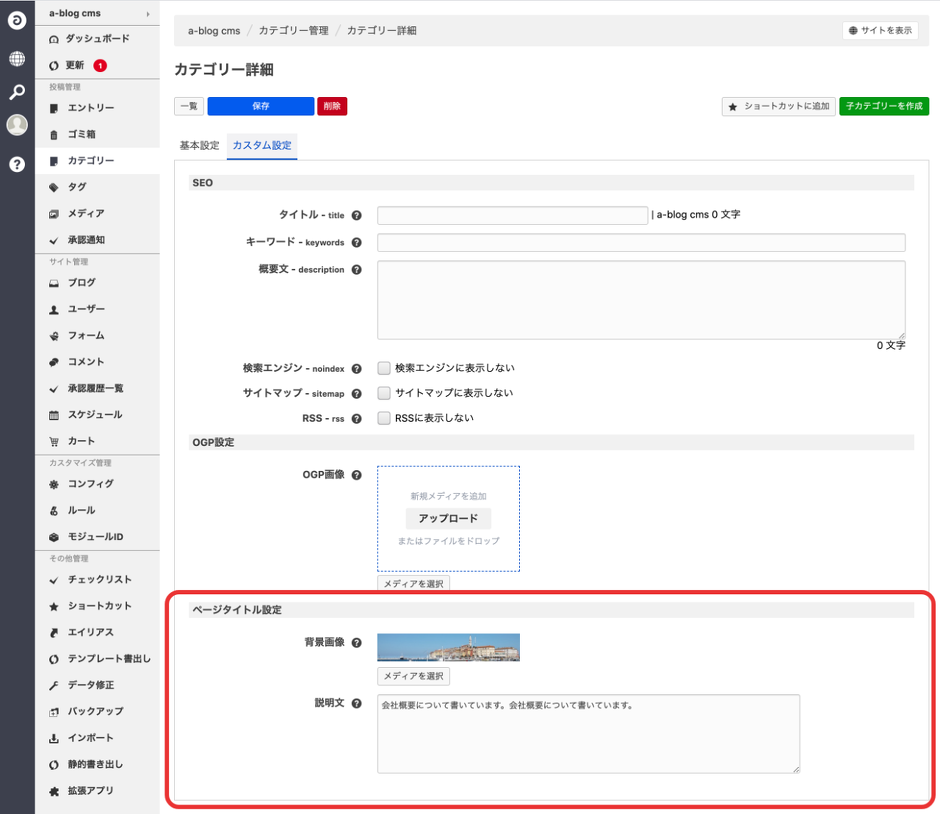The image size is (940, 814).
Task: Click 子カテゴリーを作成 button
Action: [883, 106]
